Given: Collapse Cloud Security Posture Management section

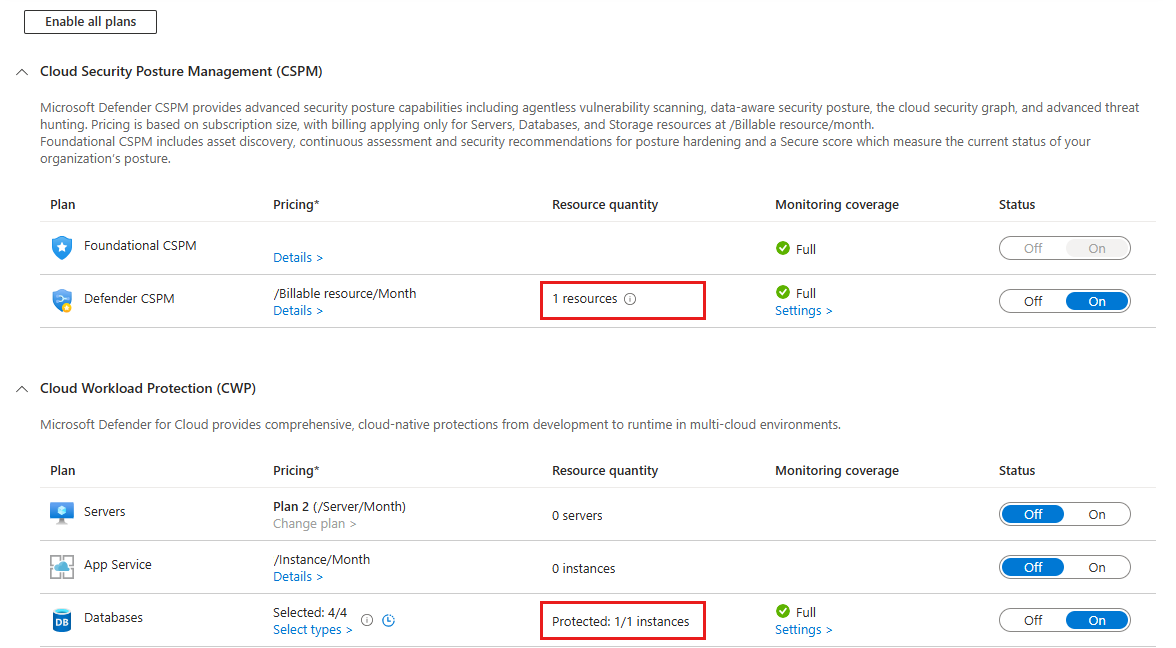Looking at the screenshot, I should click(x=22, y=72).
